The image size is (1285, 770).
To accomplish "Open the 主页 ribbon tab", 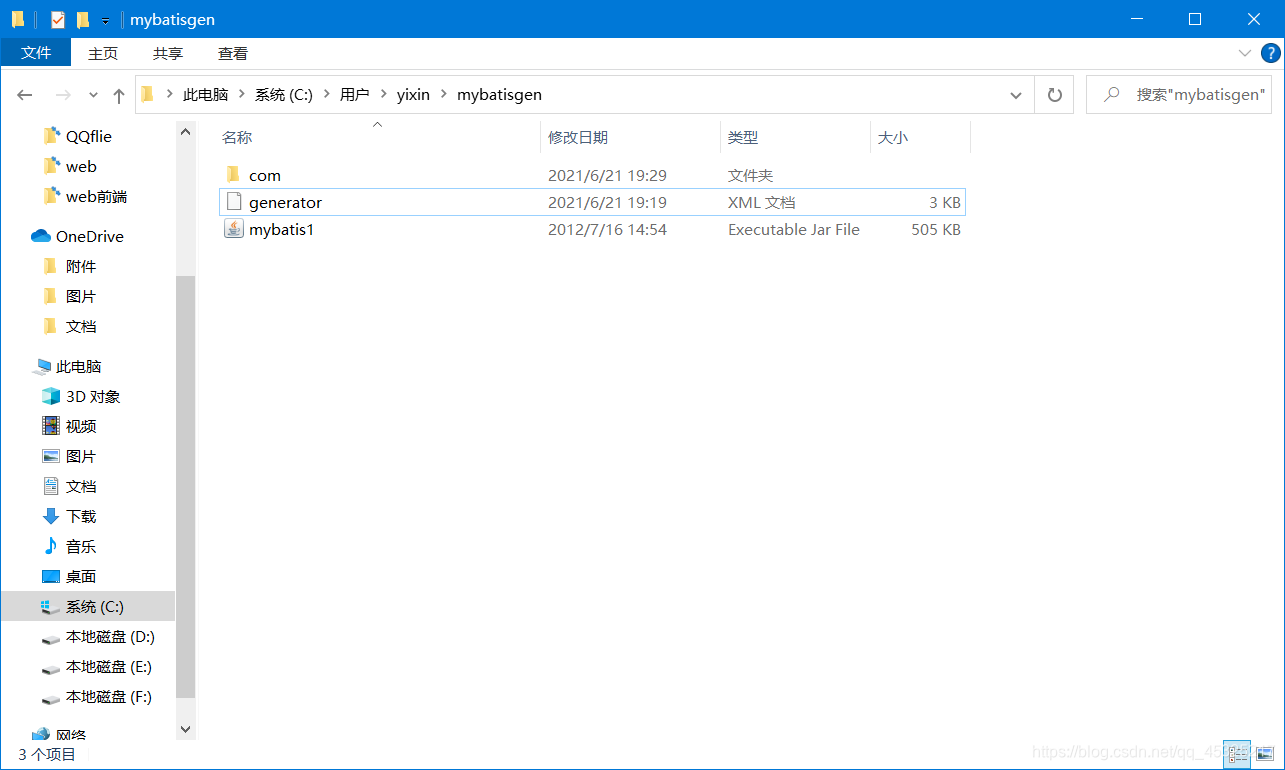I will coord(103,54).
